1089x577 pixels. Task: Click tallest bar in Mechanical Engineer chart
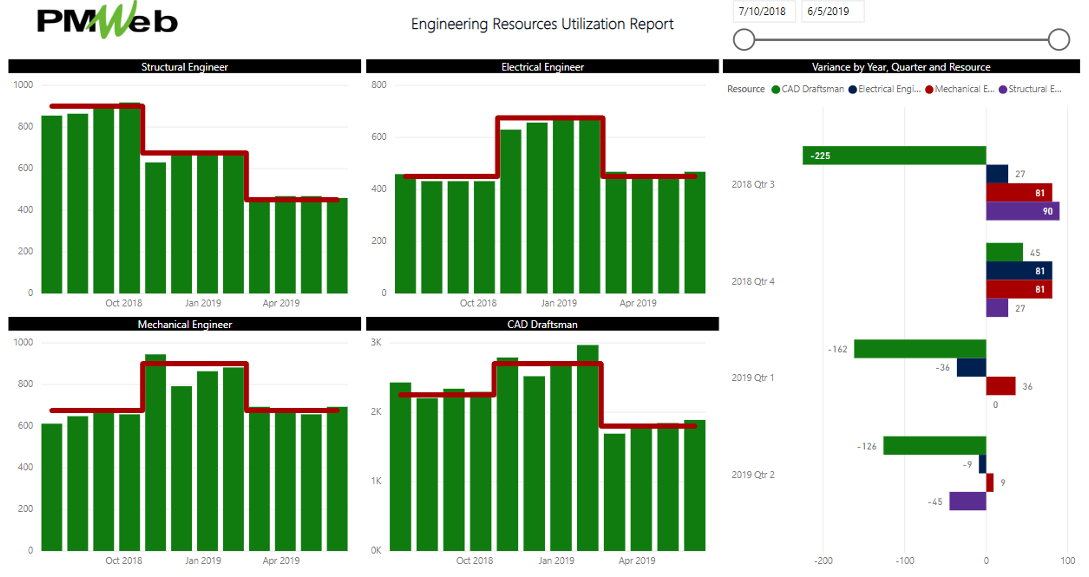click(x=156, y=453)
